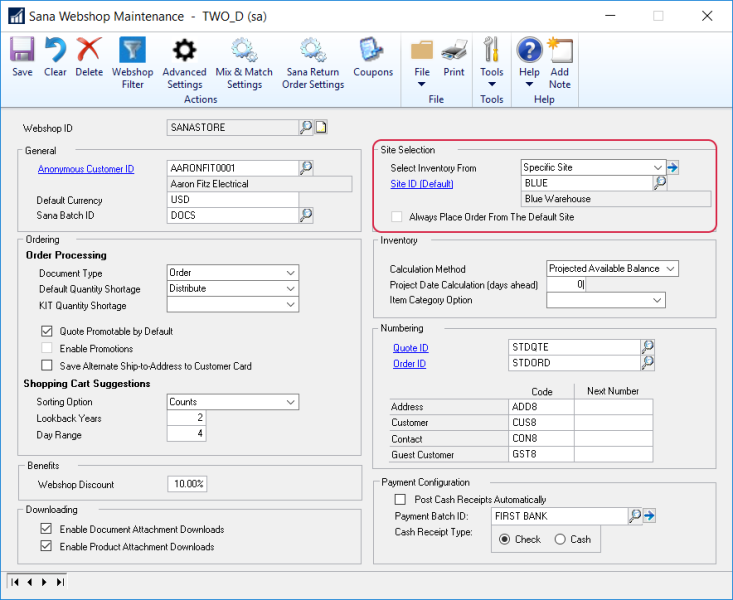
Task: Open the Help menu
Action: (529, 64)
